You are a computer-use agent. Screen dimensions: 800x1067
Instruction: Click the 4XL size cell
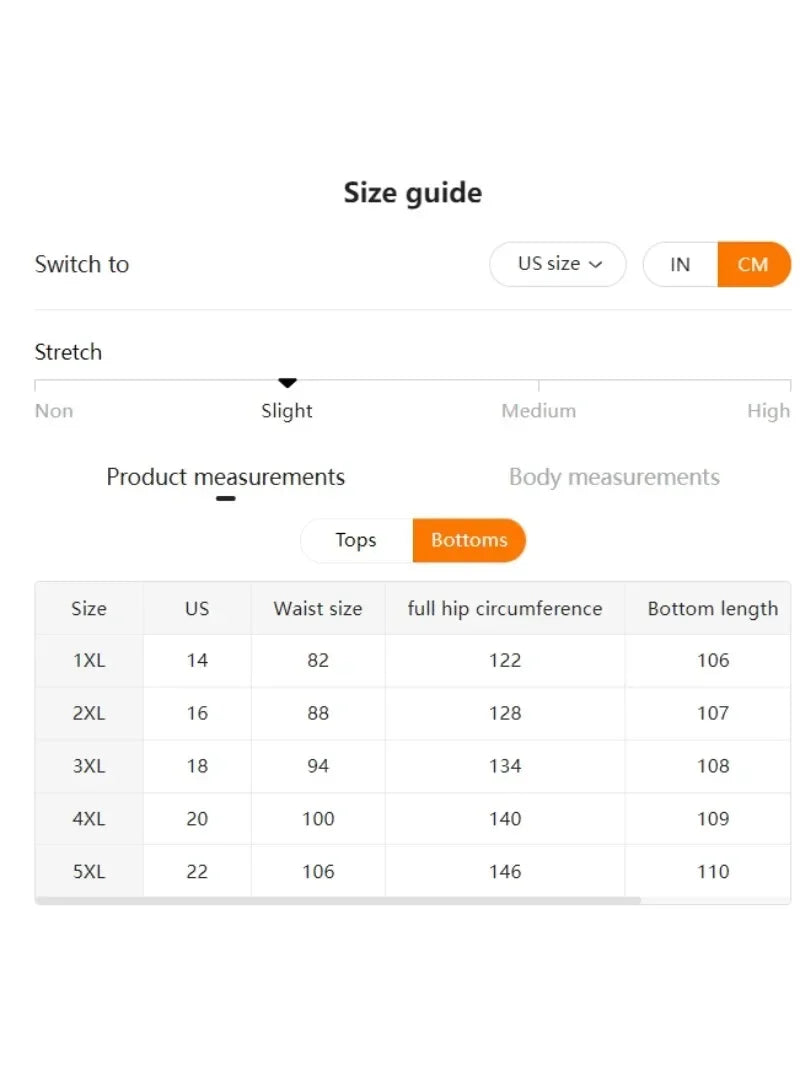pos(89,819)
